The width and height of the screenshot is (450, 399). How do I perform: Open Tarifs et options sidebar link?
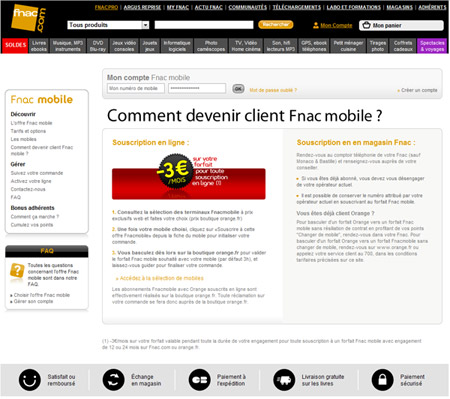28,131
